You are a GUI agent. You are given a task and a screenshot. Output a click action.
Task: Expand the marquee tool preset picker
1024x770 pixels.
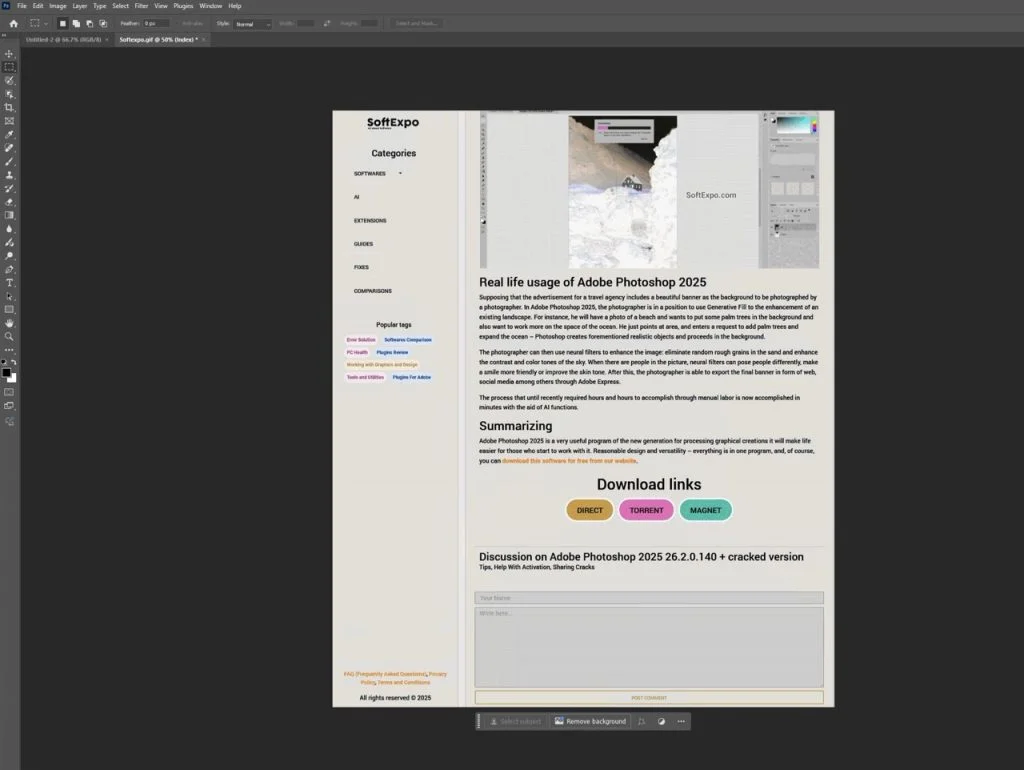[x=45, y=23]
